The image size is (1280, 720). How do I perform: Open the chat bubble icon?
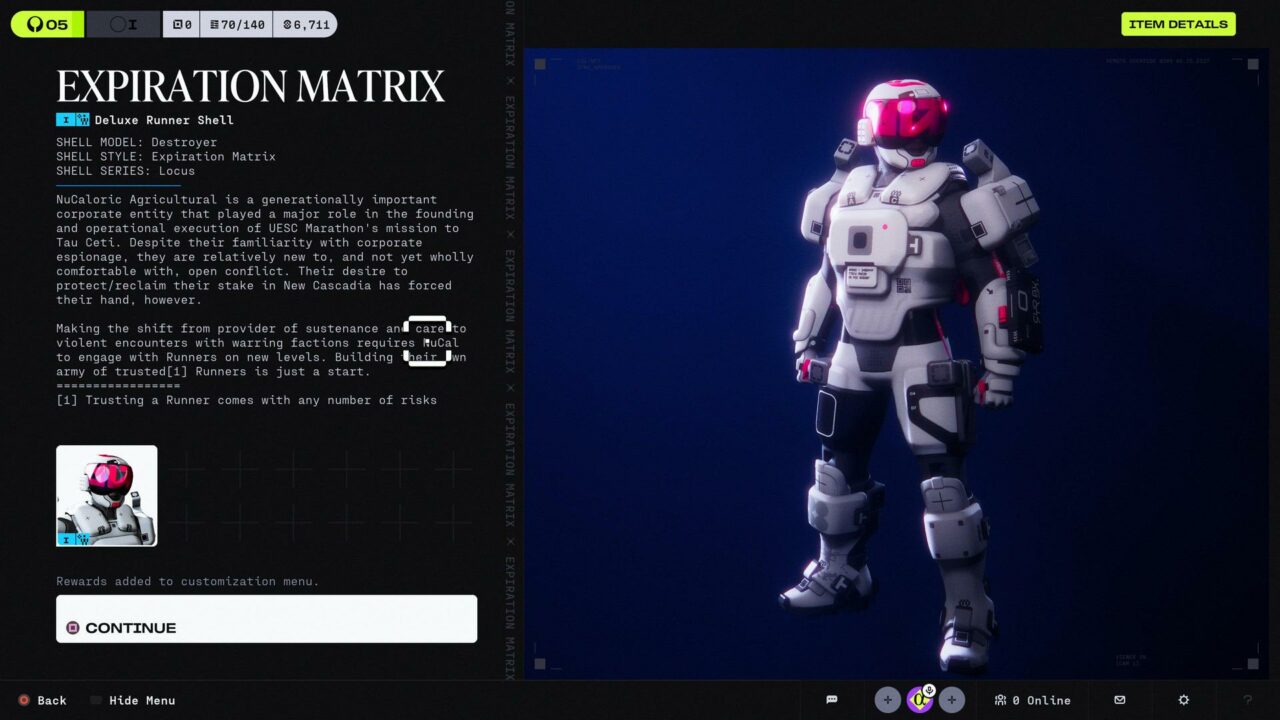[x=831, y=700]
